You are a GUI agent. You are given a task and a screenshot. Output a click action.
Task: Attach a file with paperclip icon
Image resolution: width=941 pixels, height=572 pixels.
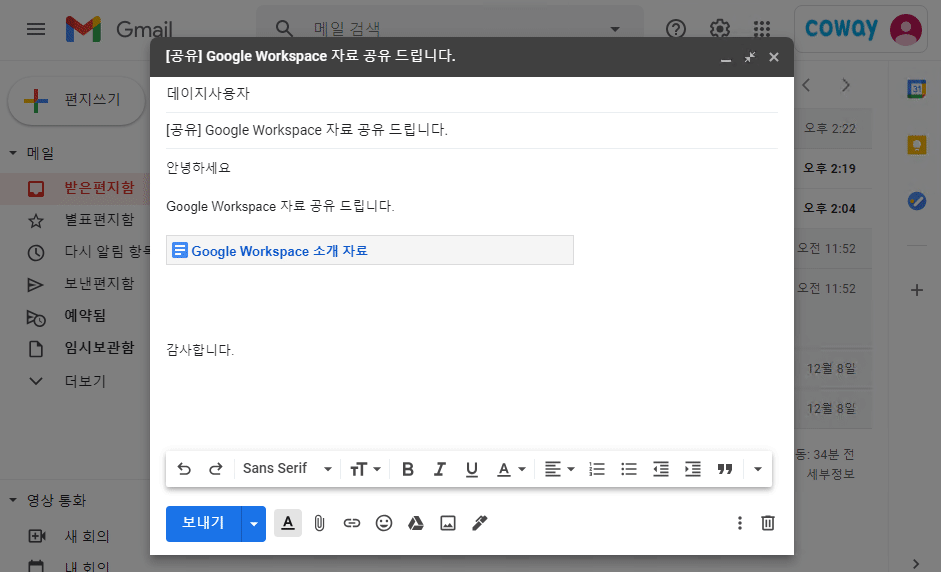319,523
